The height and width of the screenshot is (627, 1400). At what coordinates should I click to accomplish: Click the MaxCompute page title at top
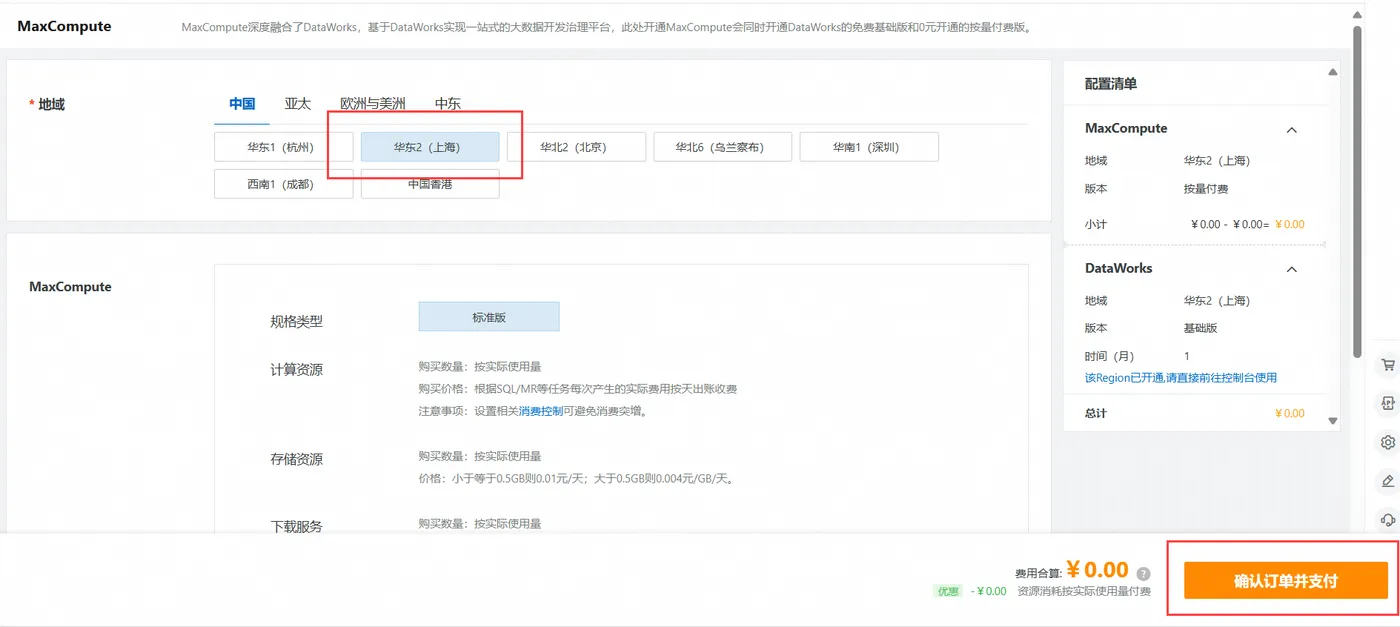[64, 26]
